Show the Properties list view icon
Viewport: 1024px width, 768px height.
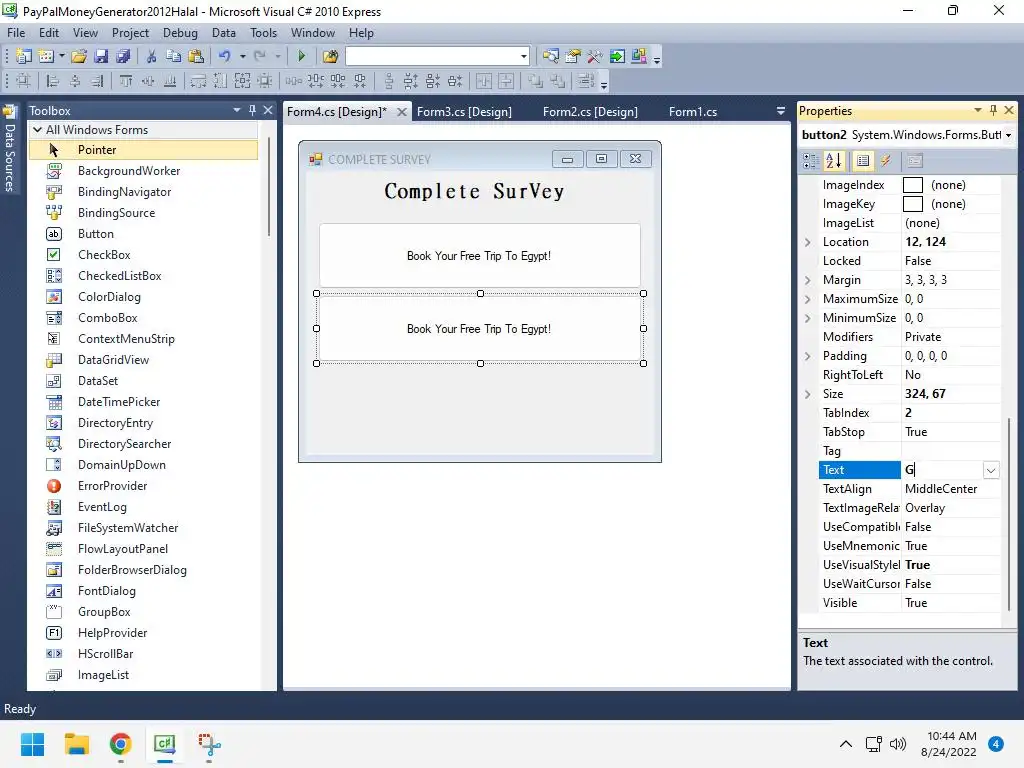click(863, 161)
